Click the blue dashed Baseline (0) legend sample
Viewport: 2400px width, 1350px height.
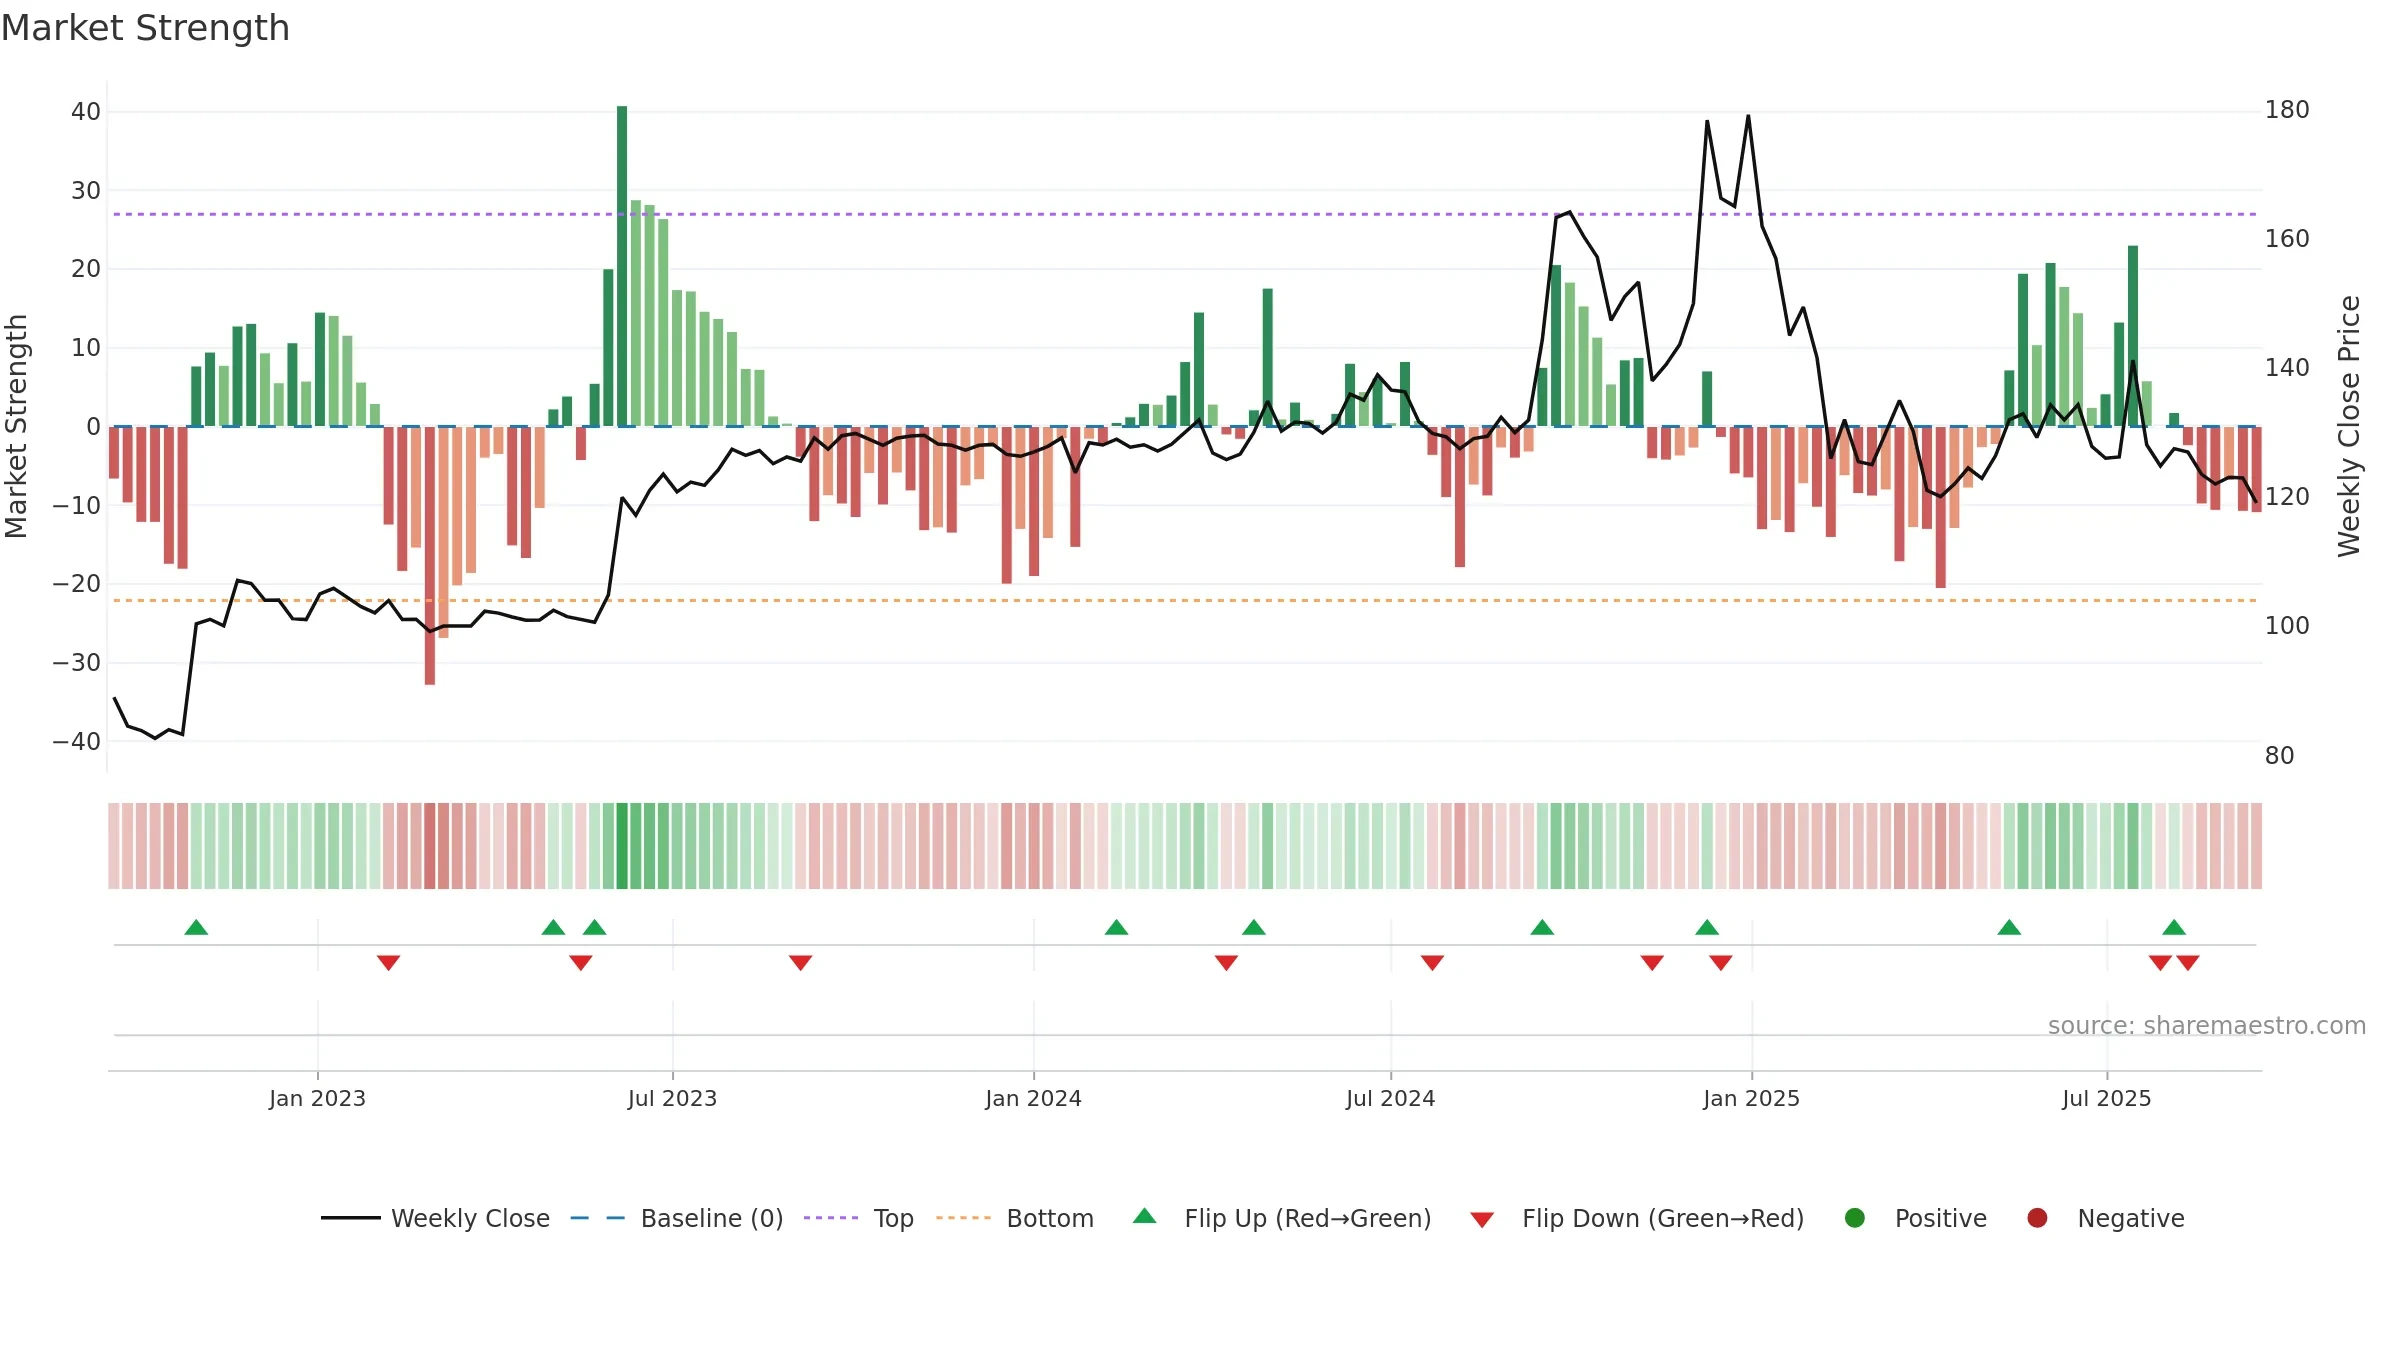(597, 1218)
